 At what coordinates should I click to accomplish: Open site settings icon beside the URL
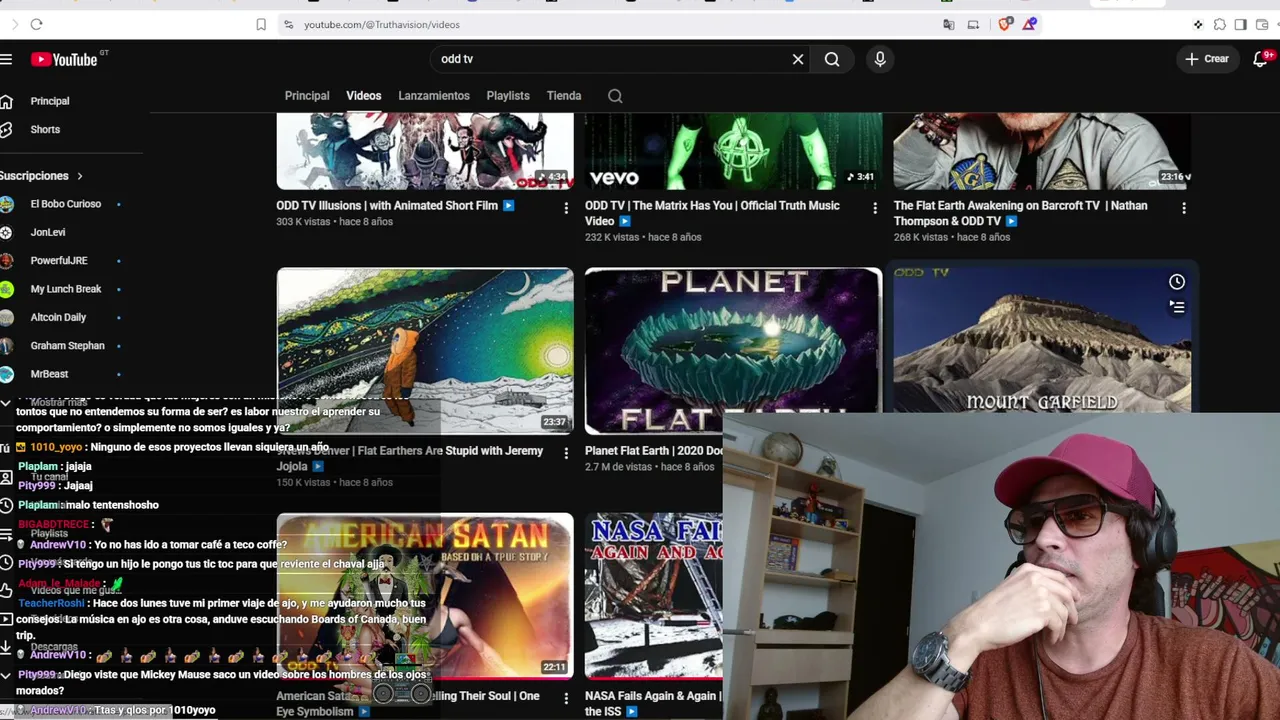coord(288,24)
